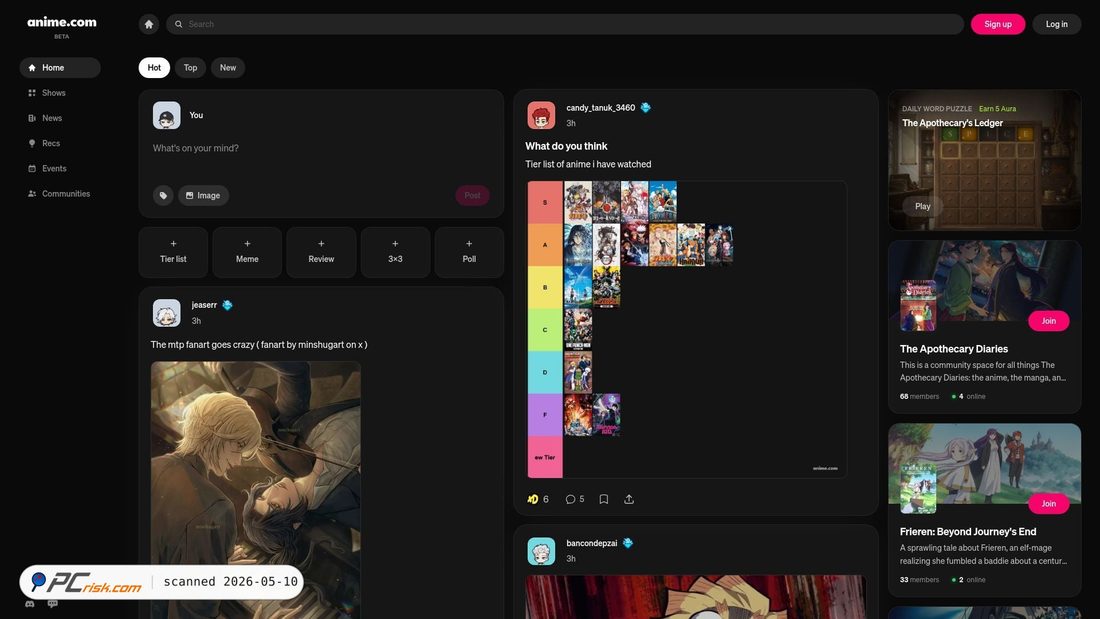This screenshot has width=1100, height=619.
Task: Open candy_tanuk_3460's avatar
Action: tap(541, 116)
